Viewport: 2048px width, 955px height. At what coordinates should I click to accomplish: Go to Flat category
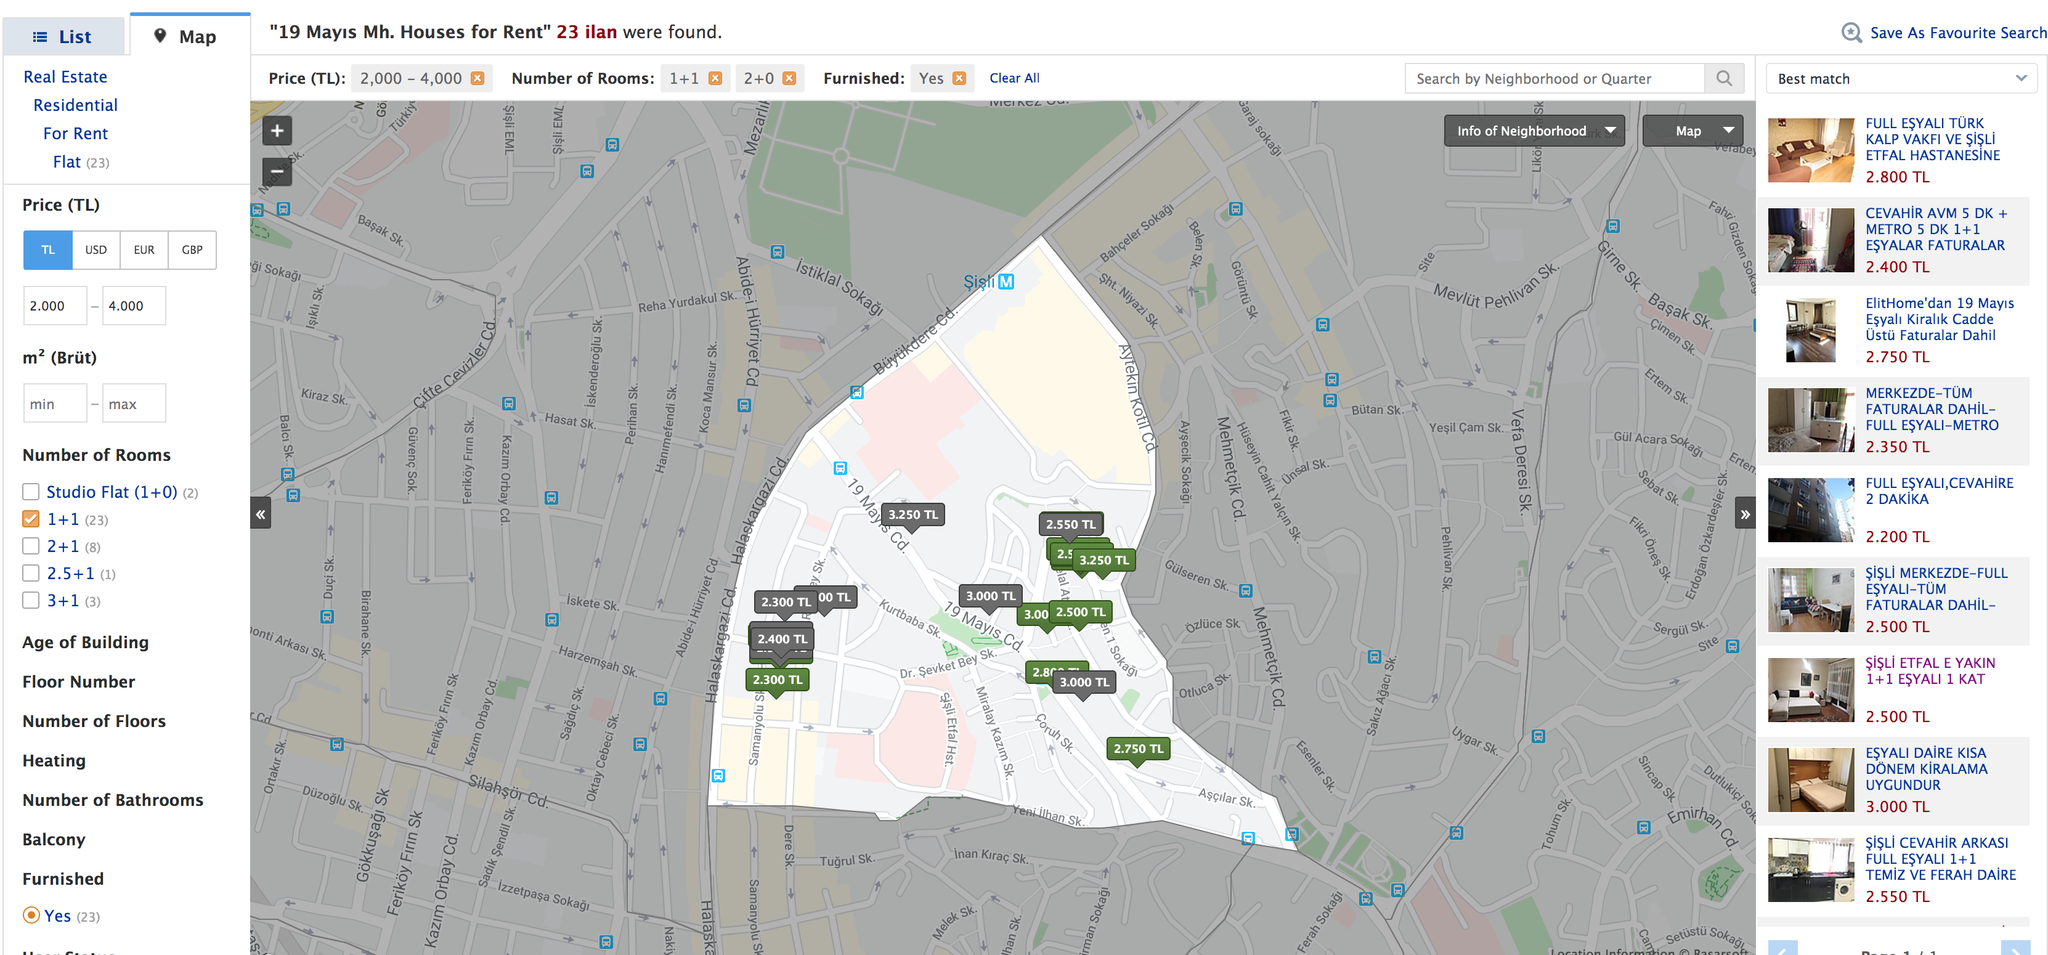[x=67, y=162]
